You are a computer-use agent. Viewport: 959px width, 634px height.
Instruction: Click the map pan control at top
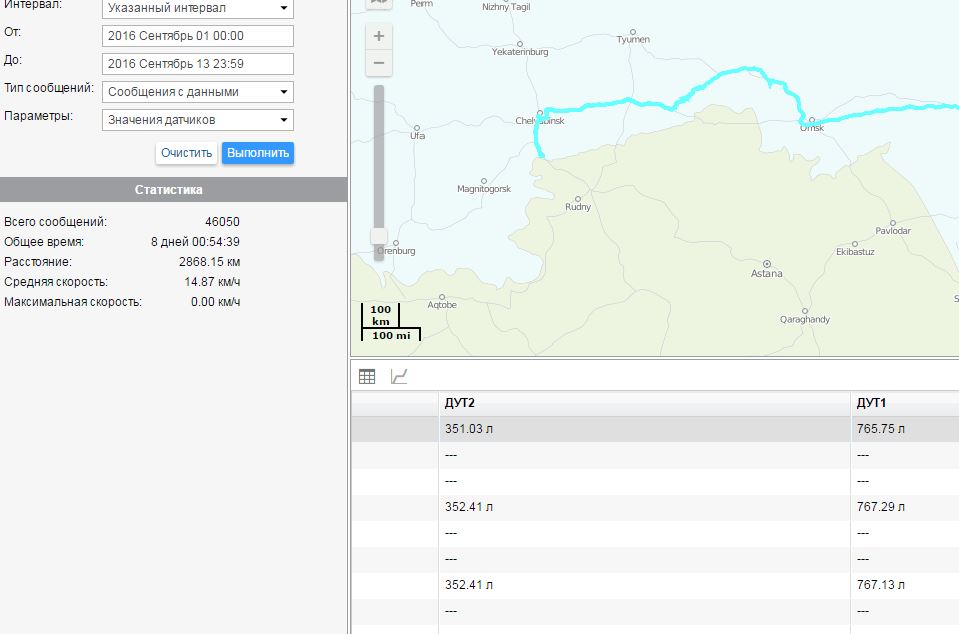coord(379,4)
